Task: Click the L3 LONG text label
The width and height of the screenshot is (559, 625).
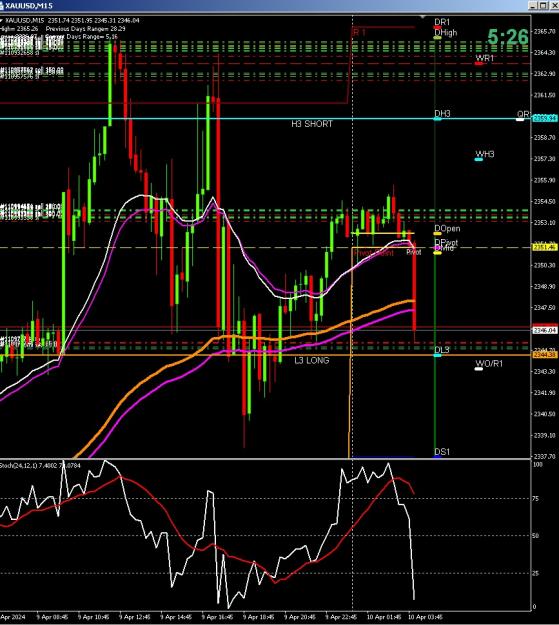Action: pos(312,360)
